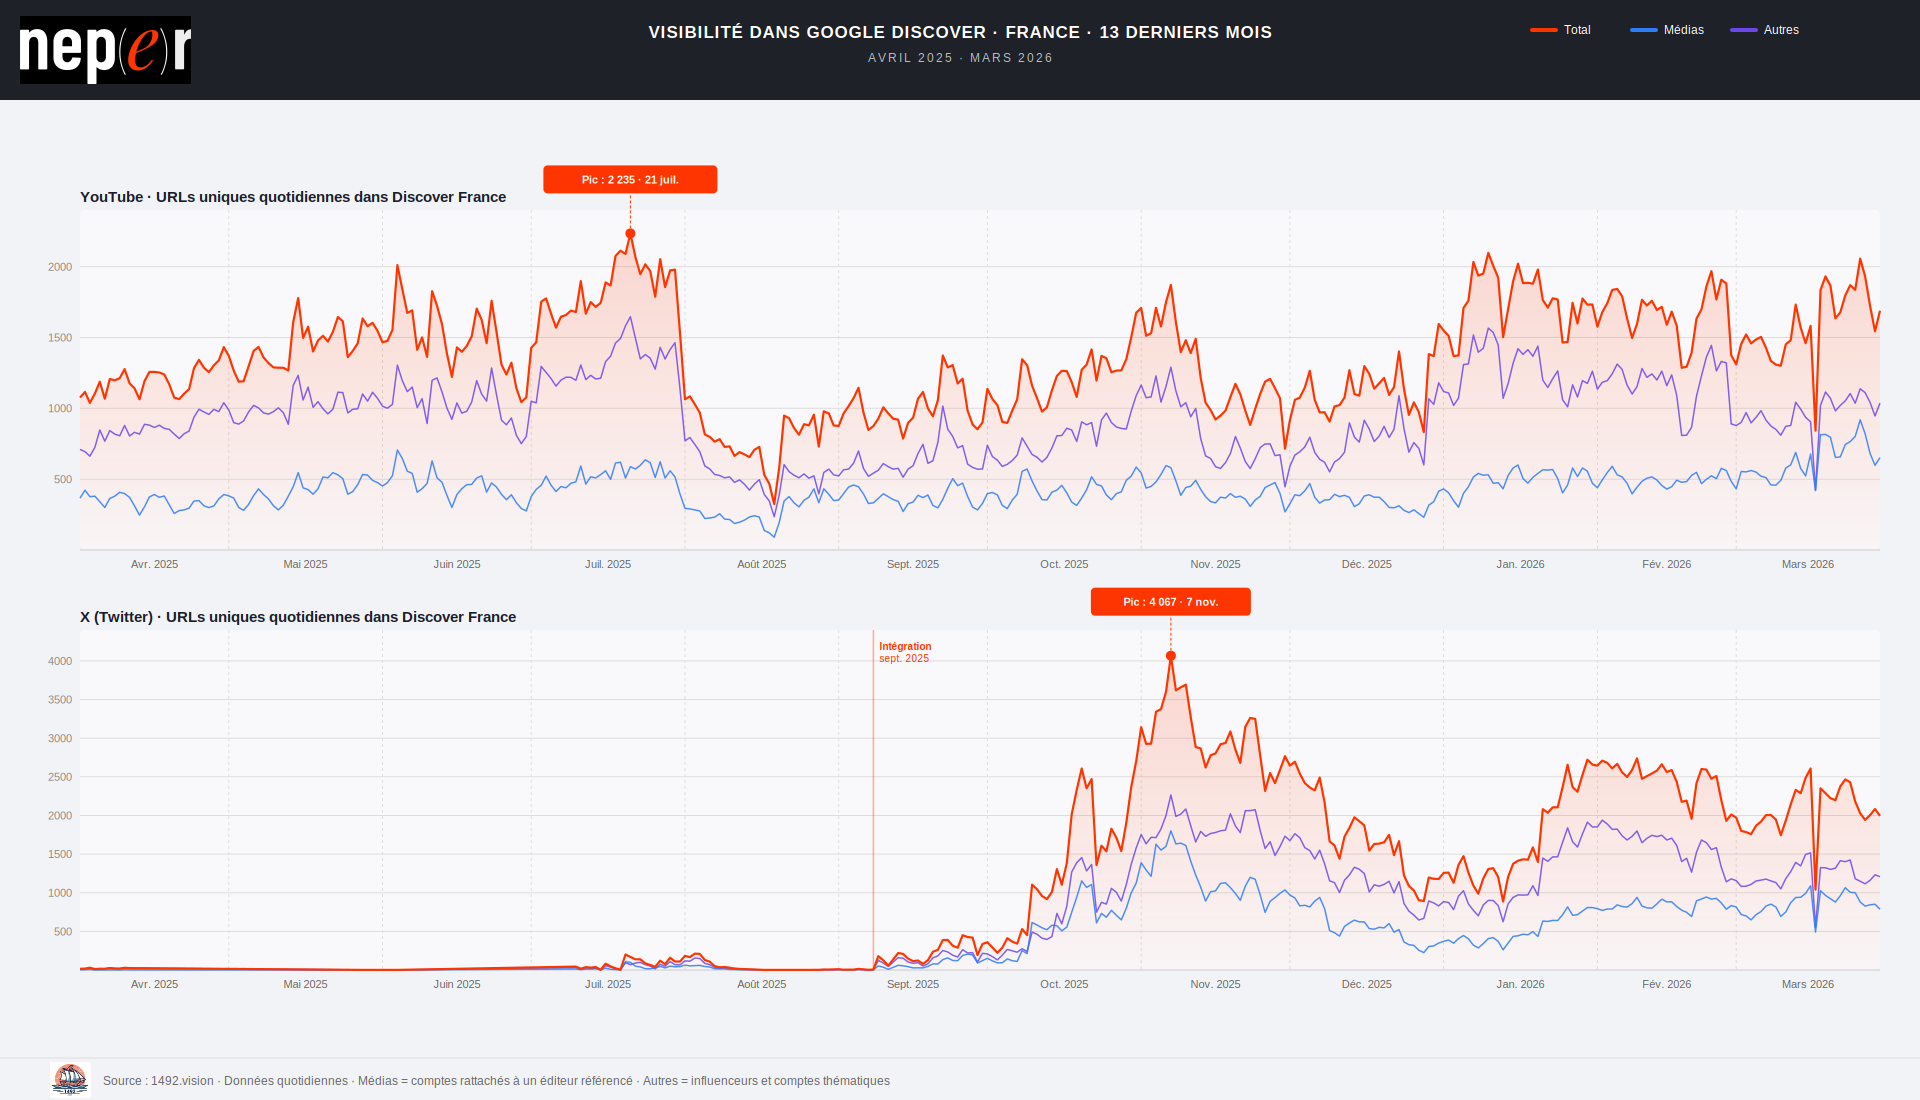
Task: Click the neper logo
Action: coord(105,50)
